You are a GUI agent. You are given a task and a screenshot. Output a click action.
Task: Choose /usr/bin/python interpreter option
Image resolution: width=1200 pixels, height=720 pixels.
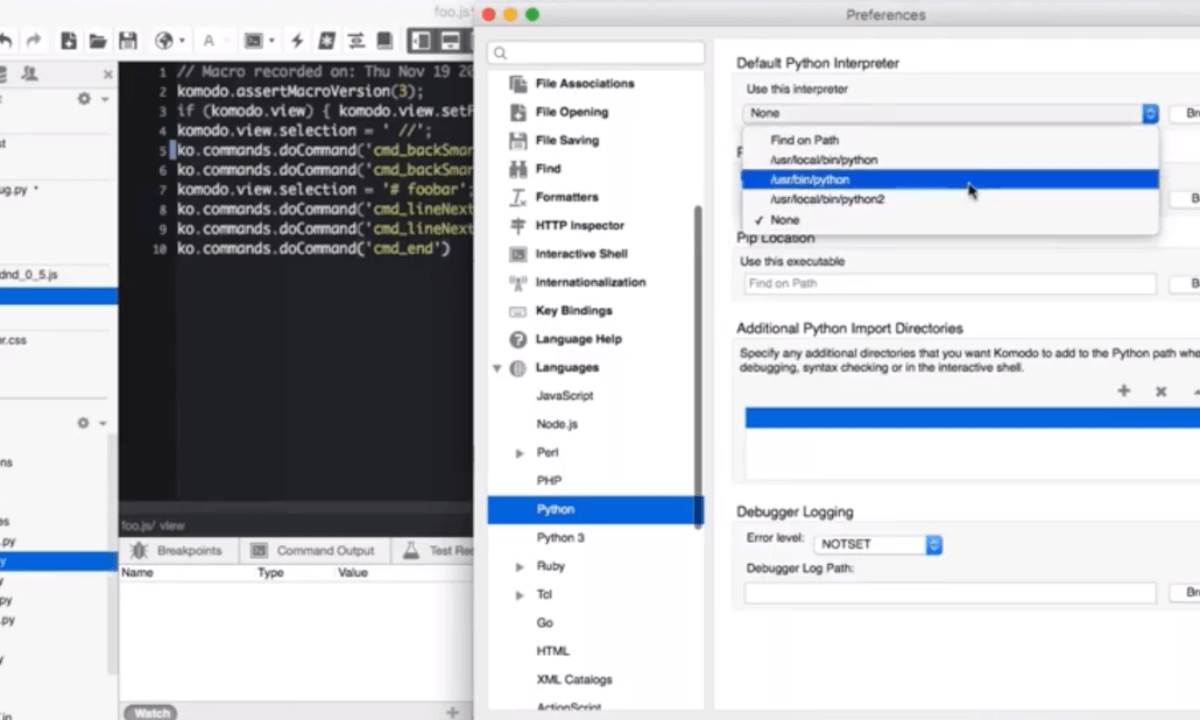tap(950, 180)
